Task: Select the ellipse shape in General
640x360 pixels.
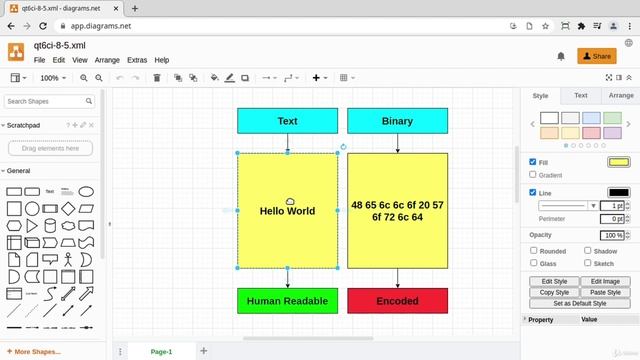Action: [86, 191]
